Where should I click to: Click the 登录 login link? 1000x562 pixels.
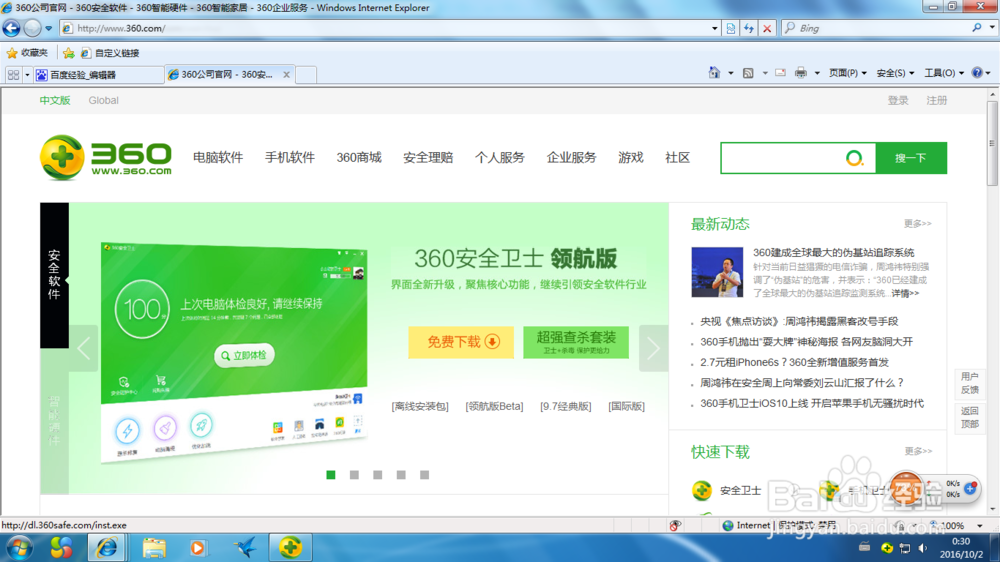(x=898, y=100)
